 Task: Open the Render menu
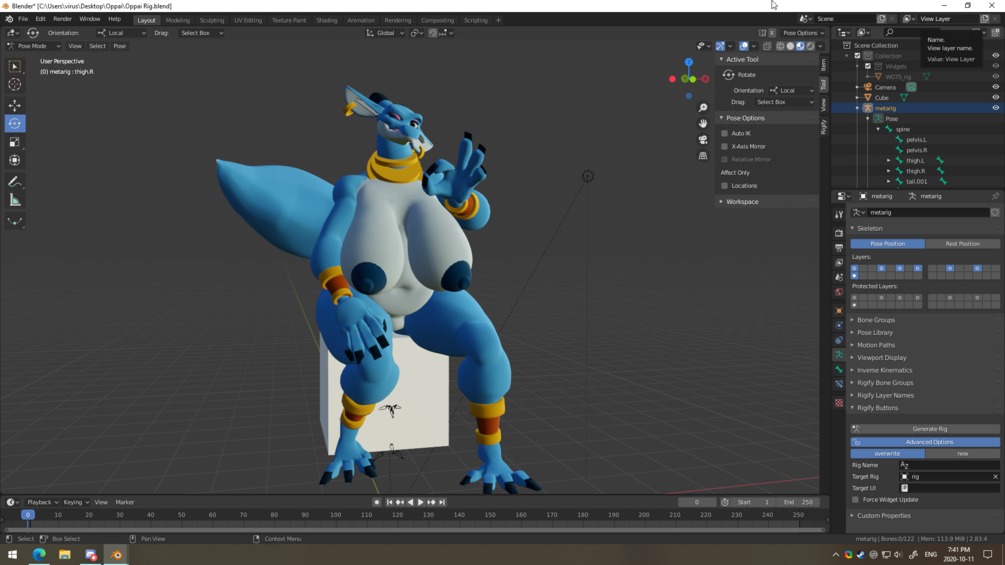62,19
